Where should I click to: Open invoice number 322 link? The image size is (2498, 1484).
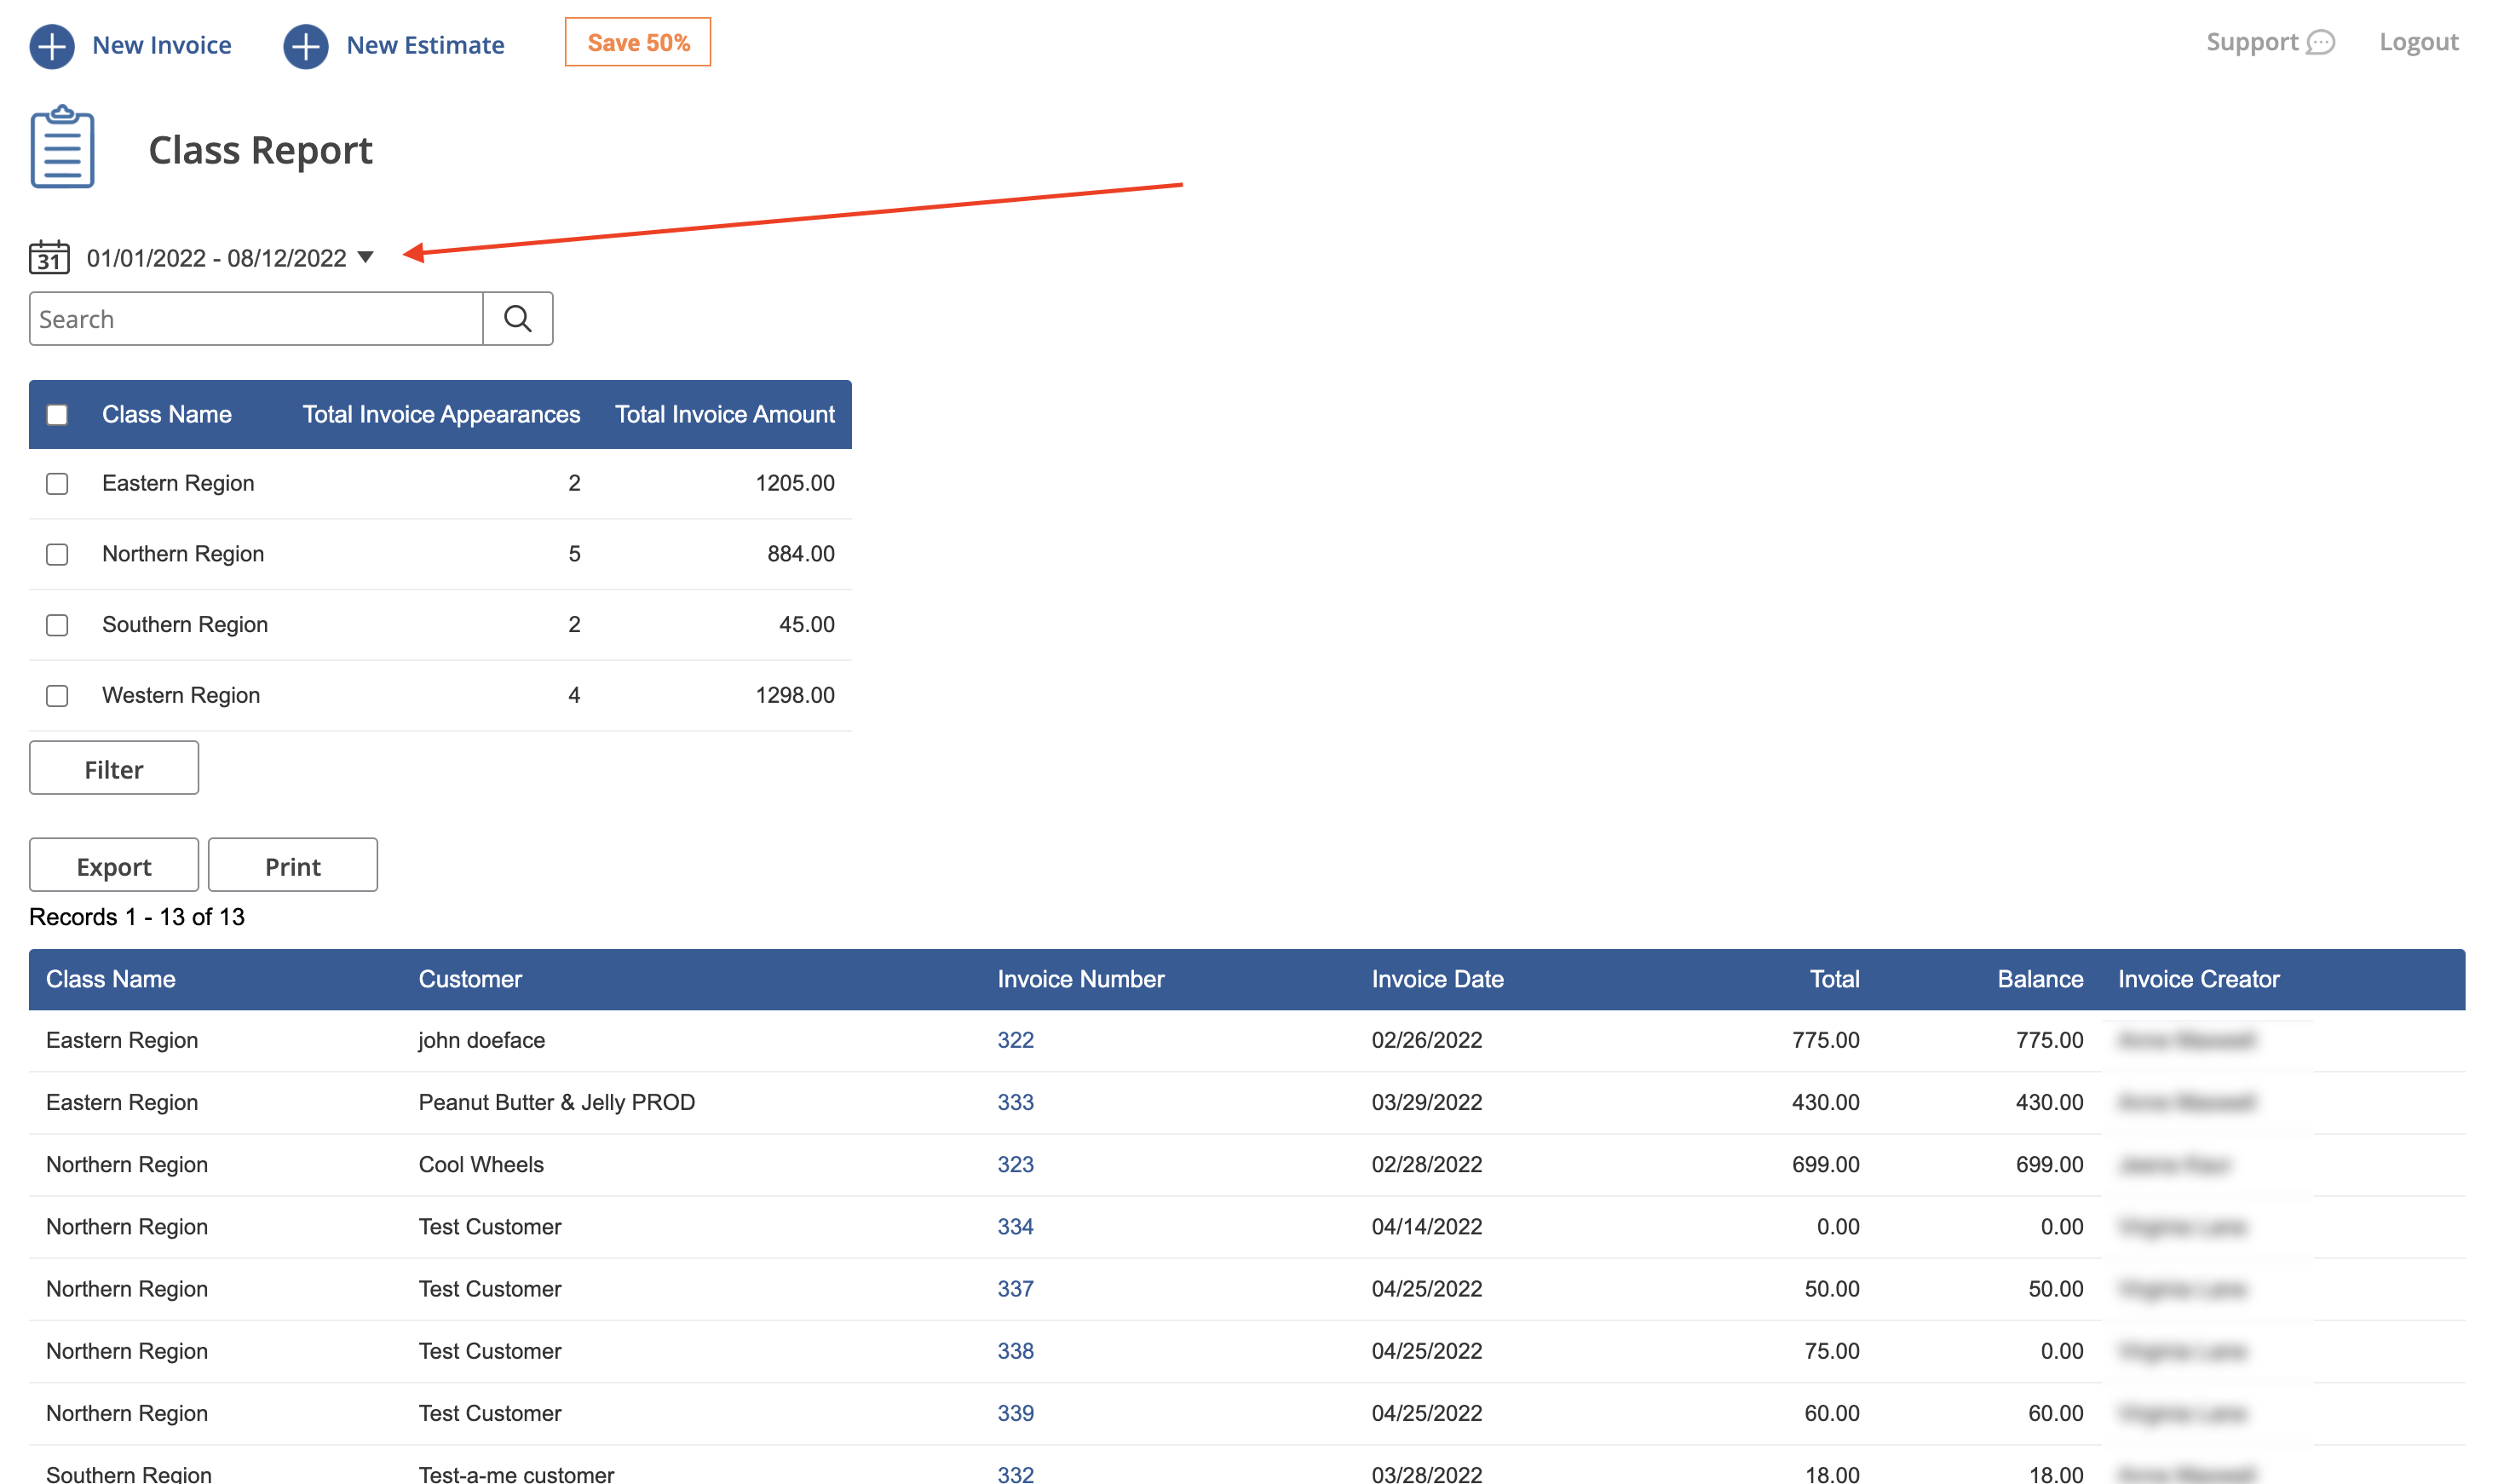click(x=1015, y=1040)
